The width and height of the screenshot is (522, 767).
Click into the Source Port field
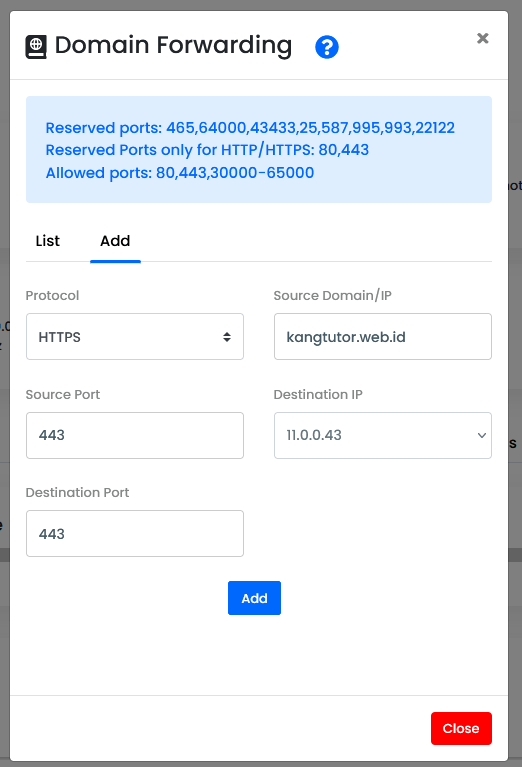tap(135, 435)
